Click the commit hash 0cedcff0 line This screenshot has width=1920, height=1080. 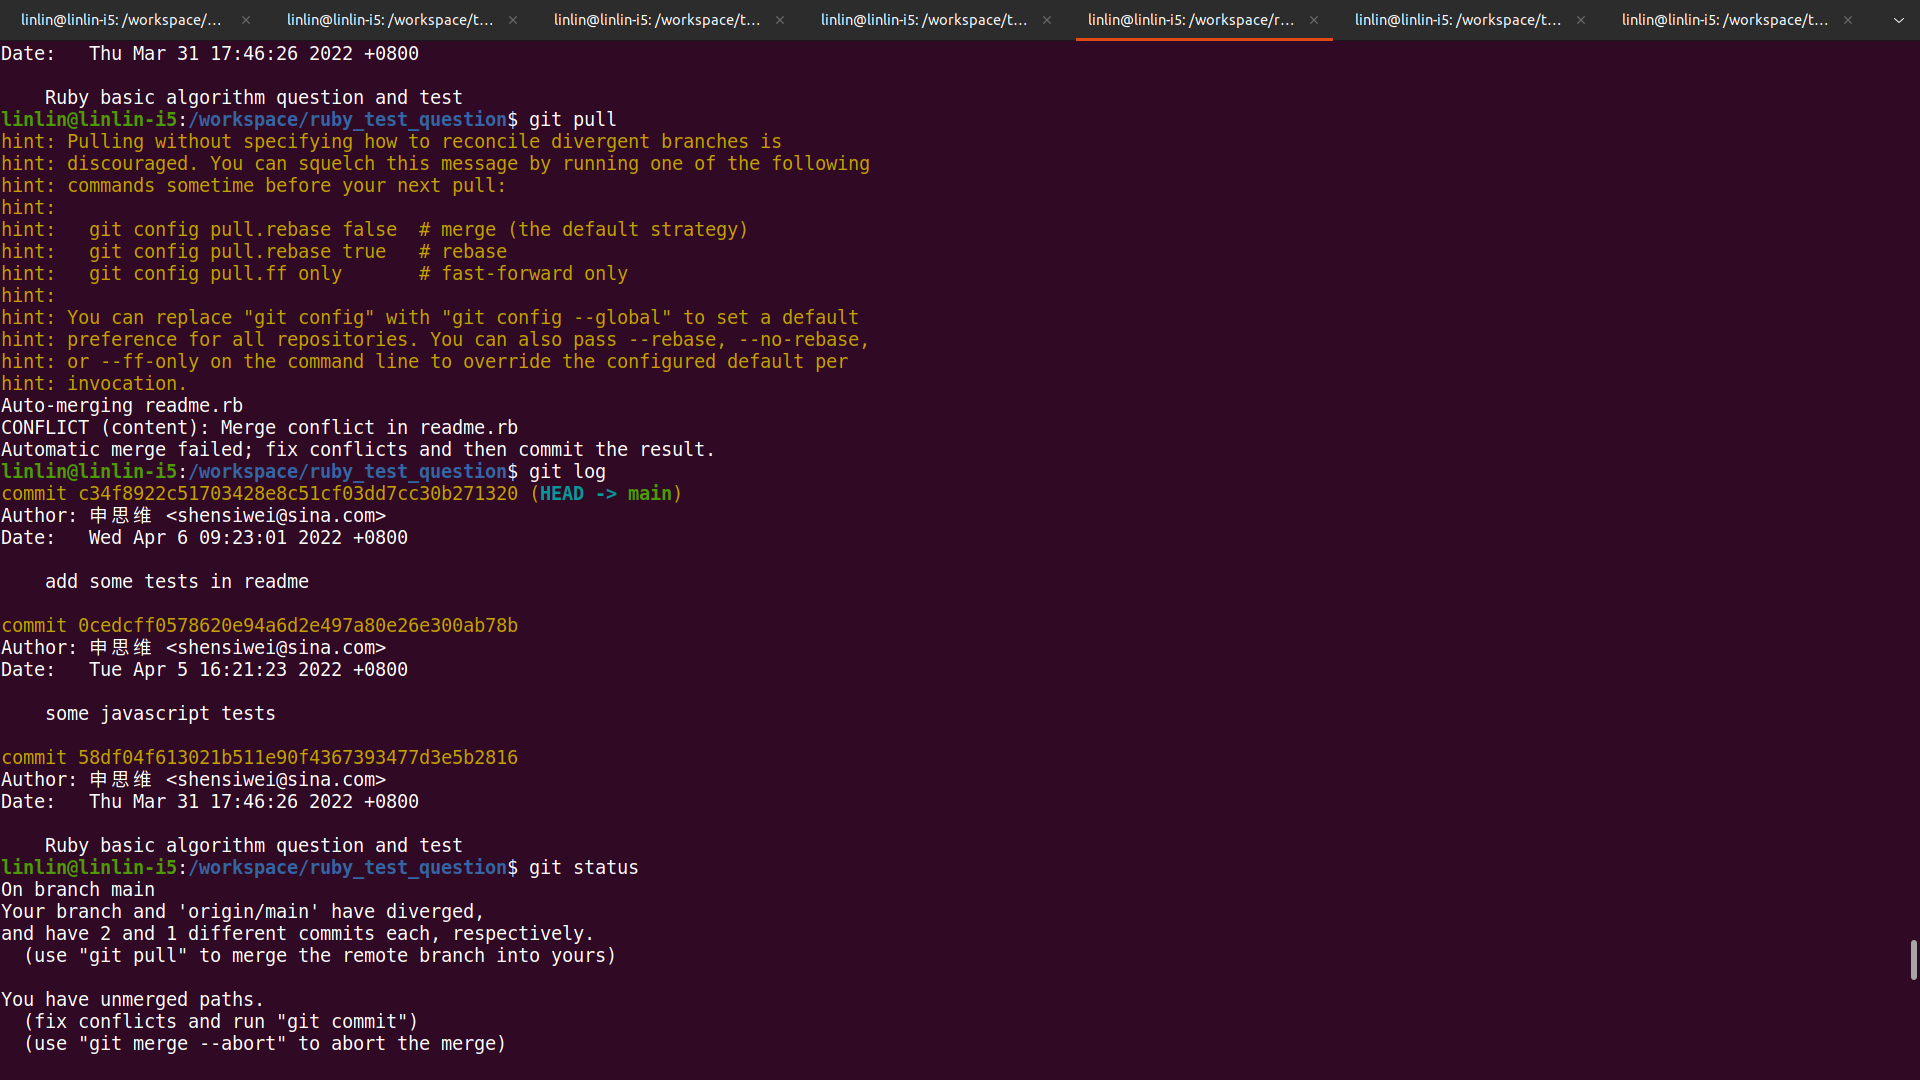298,626
